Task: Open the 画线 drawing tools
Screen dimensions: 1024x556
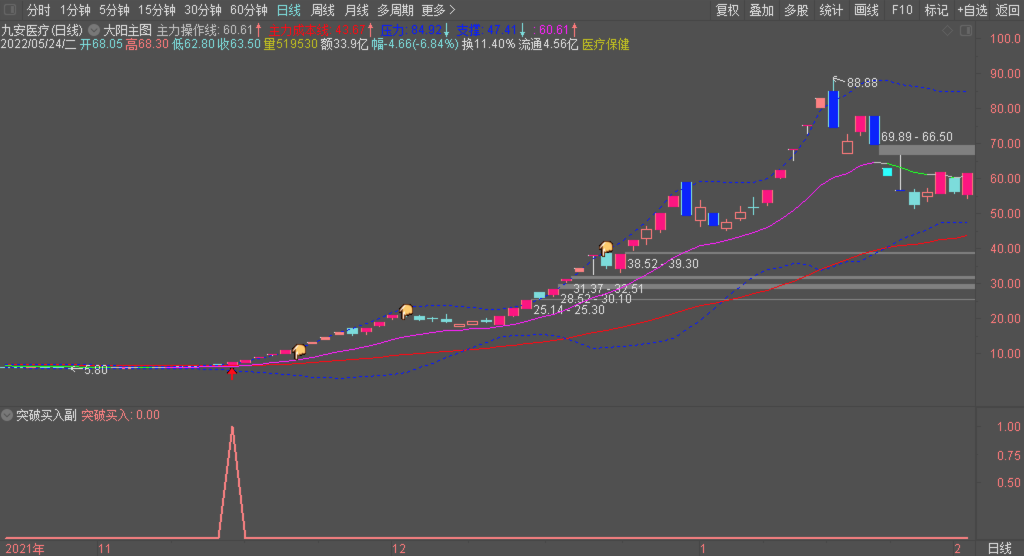Action: [x=866, y=10]
